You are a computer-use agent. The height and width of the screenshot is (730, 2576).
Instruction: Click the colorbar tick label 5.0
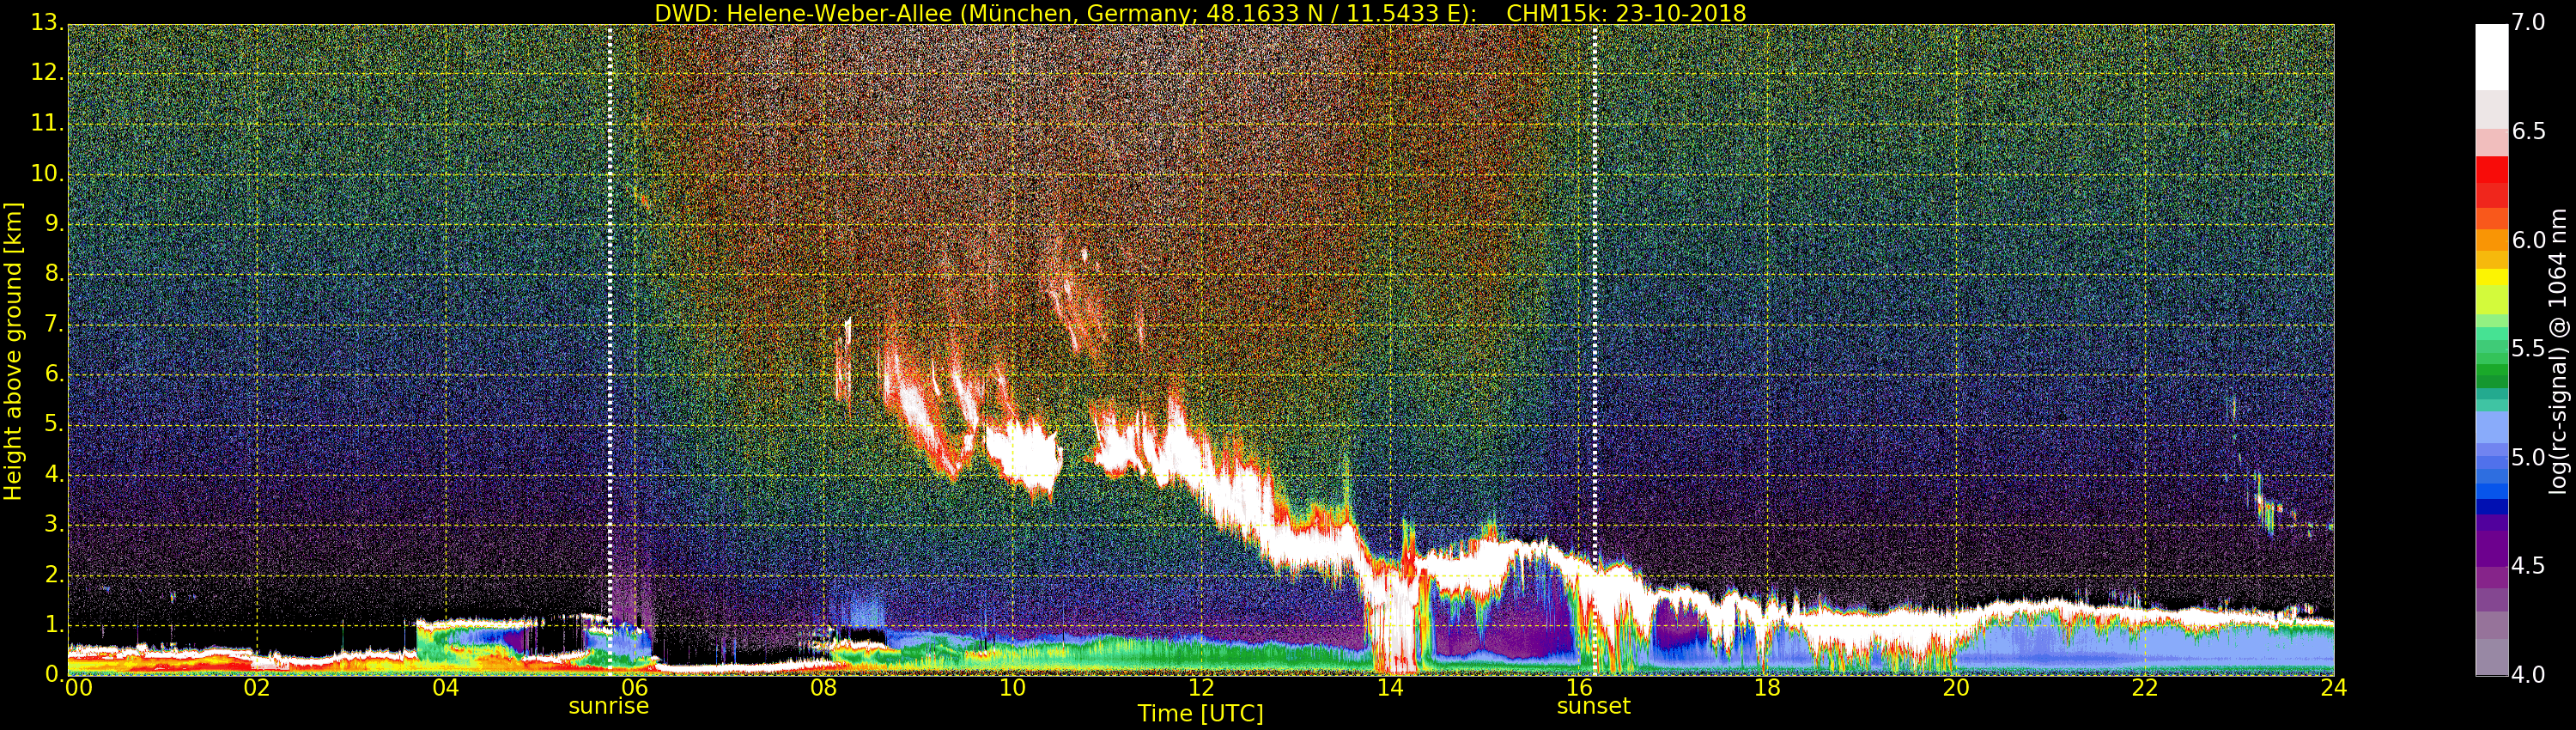[x=2528, y=458]
